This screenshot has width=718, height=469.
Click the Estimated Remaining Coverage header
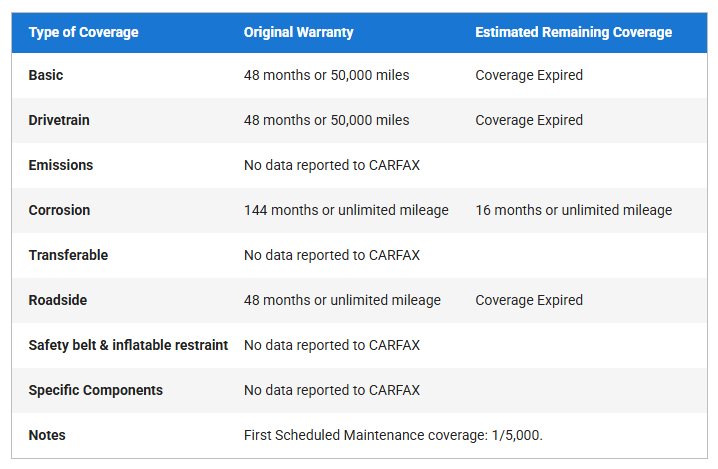pos(573,32)
